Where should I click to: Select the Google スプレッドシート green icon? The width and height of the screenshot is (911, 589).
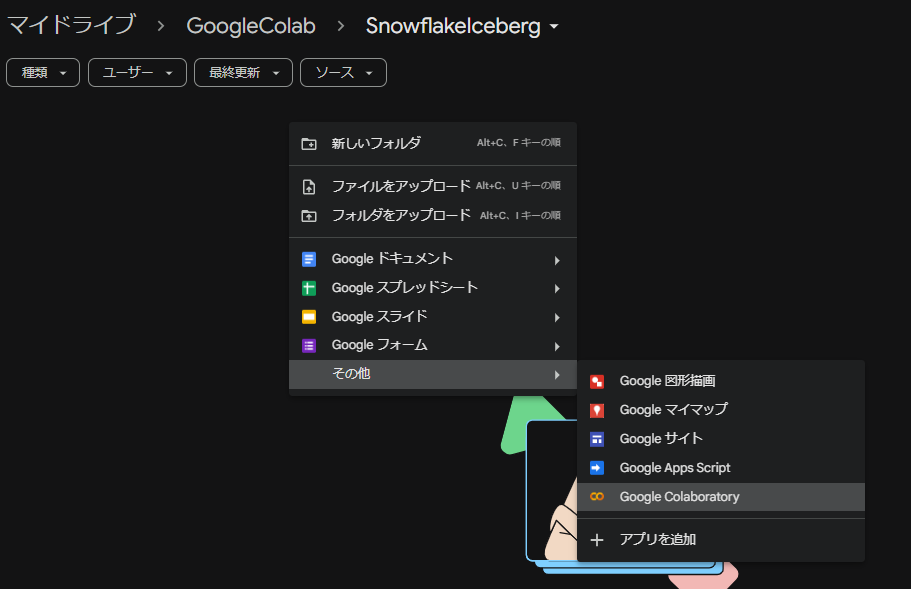coord(309,288)
